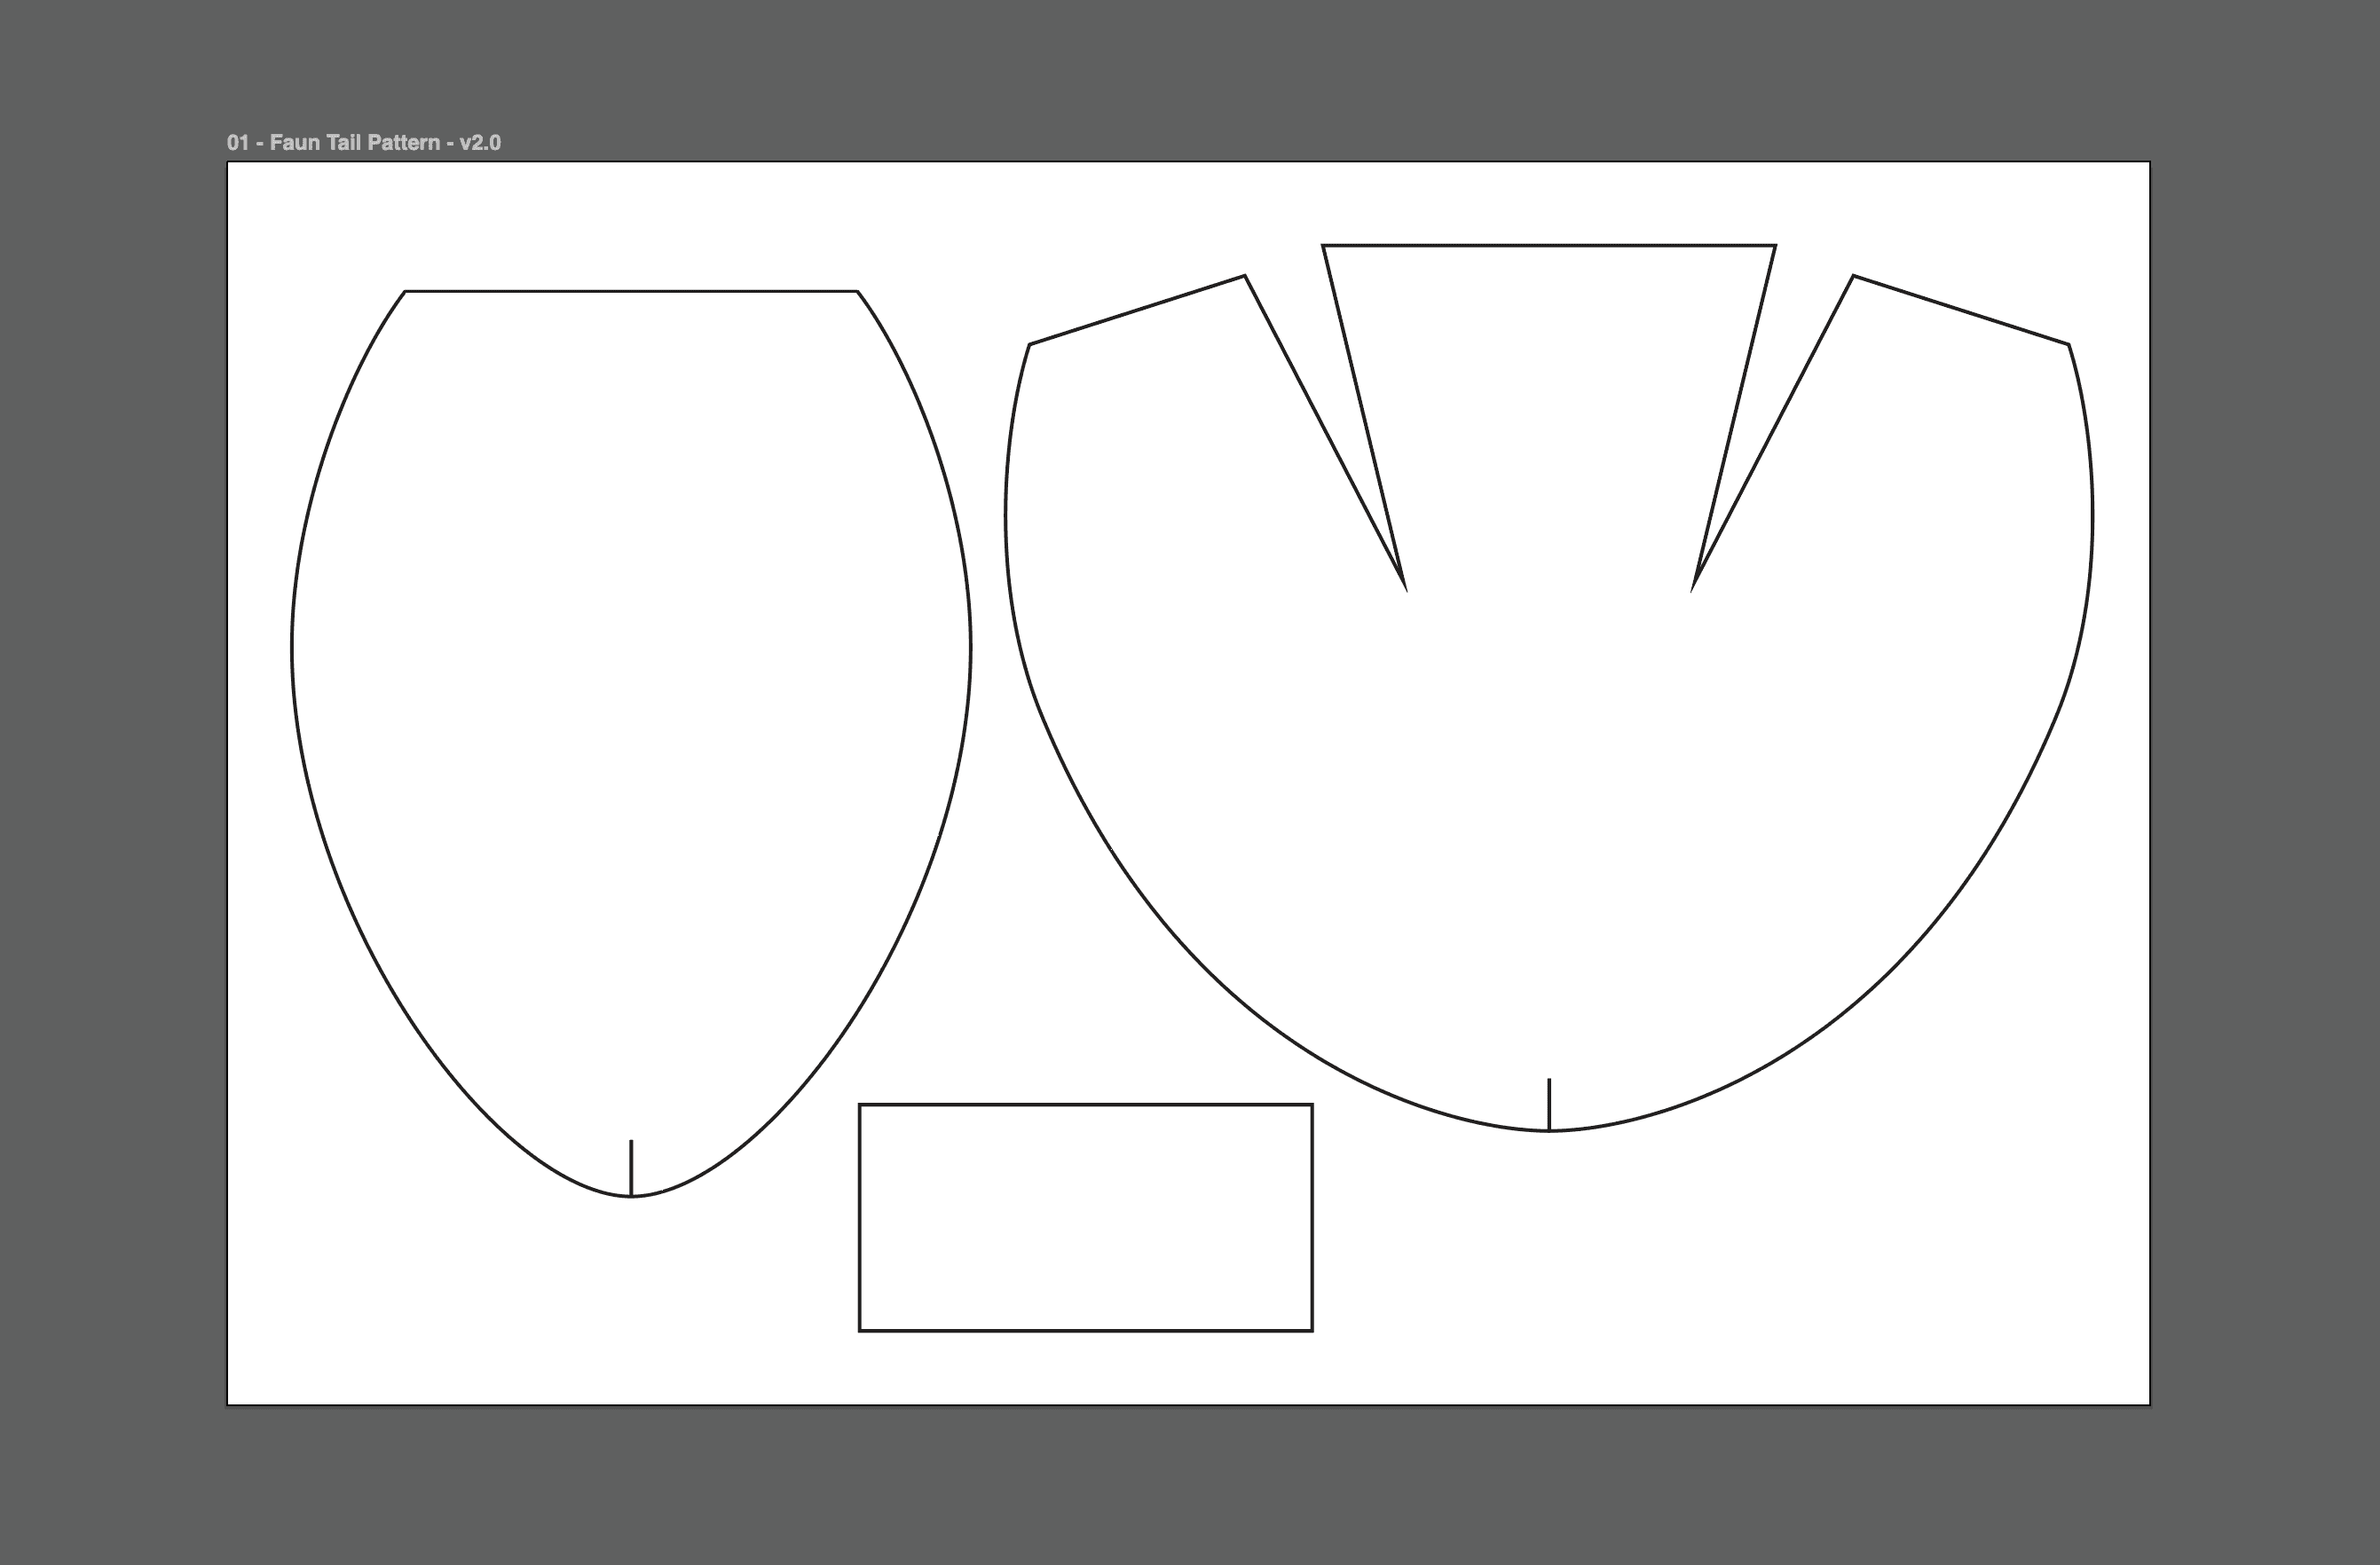Select the teardrop shape's top-left corner point
This screenshot has width=2380, height=1565.
coord(405,291)
